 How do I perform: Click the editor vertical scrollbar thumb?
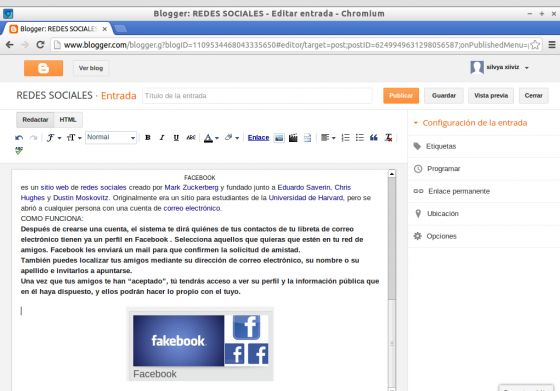coord(392,239)
